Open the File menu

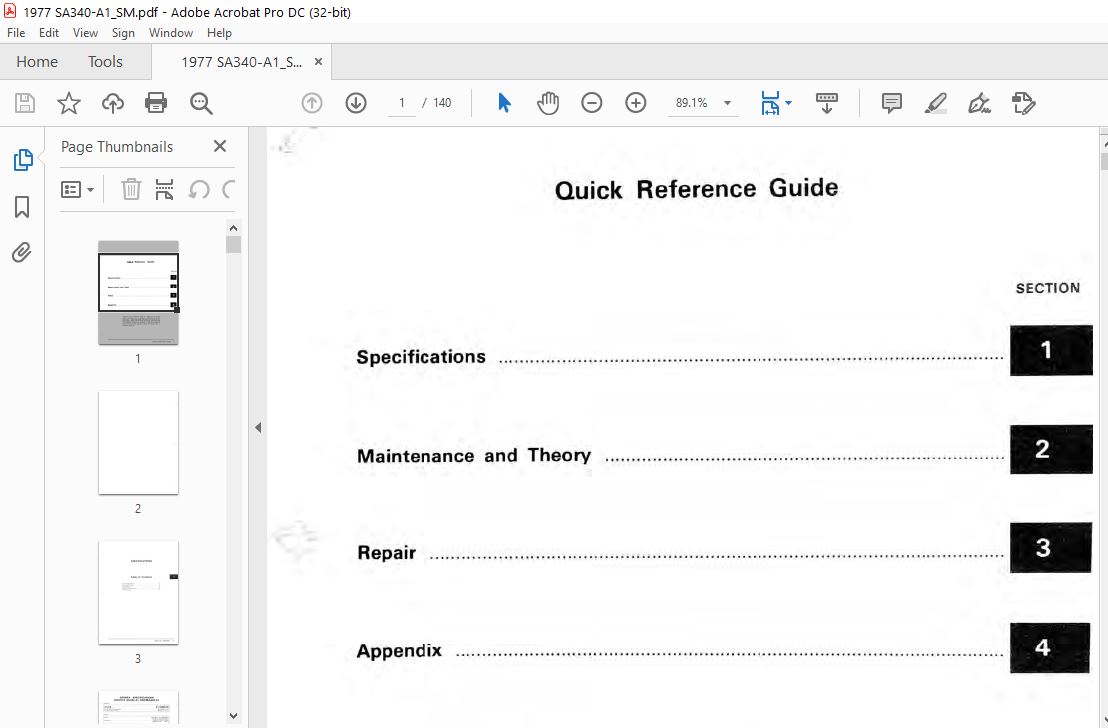click(x=16, y=33)
